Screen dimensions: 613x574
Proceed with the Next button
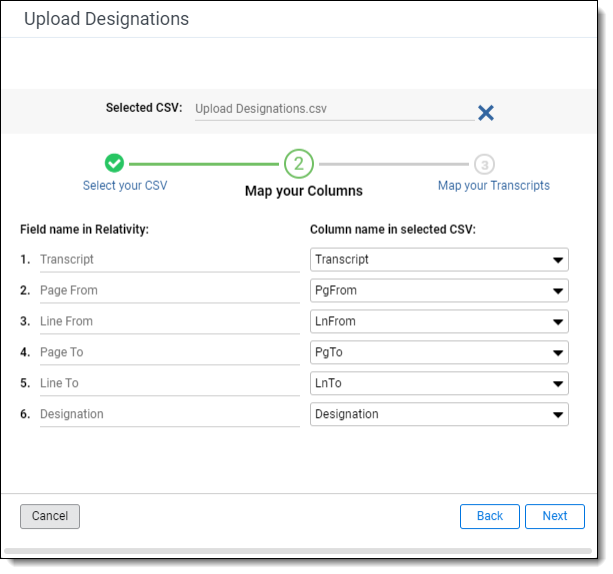(x=555, y=516)
